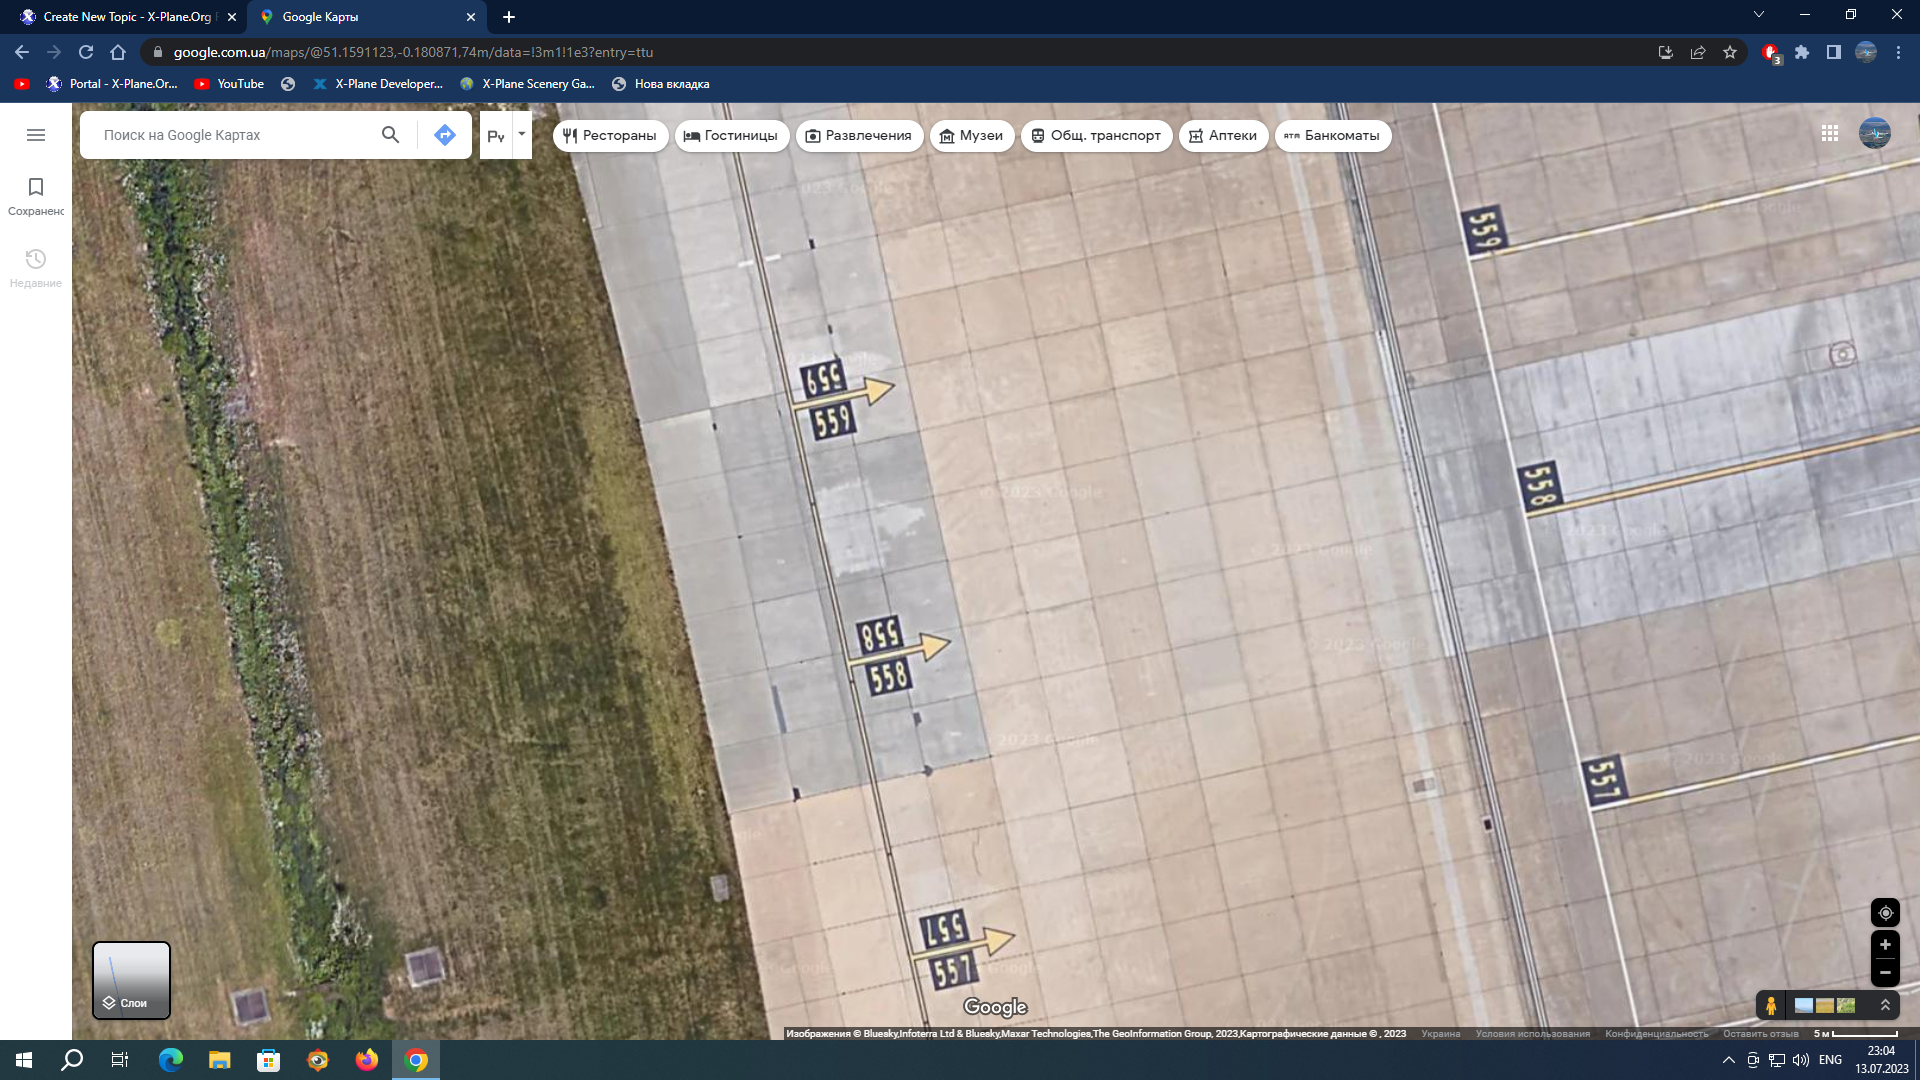
Task: Open Saved places (Сохранено) panel
Action: [36, 195]
